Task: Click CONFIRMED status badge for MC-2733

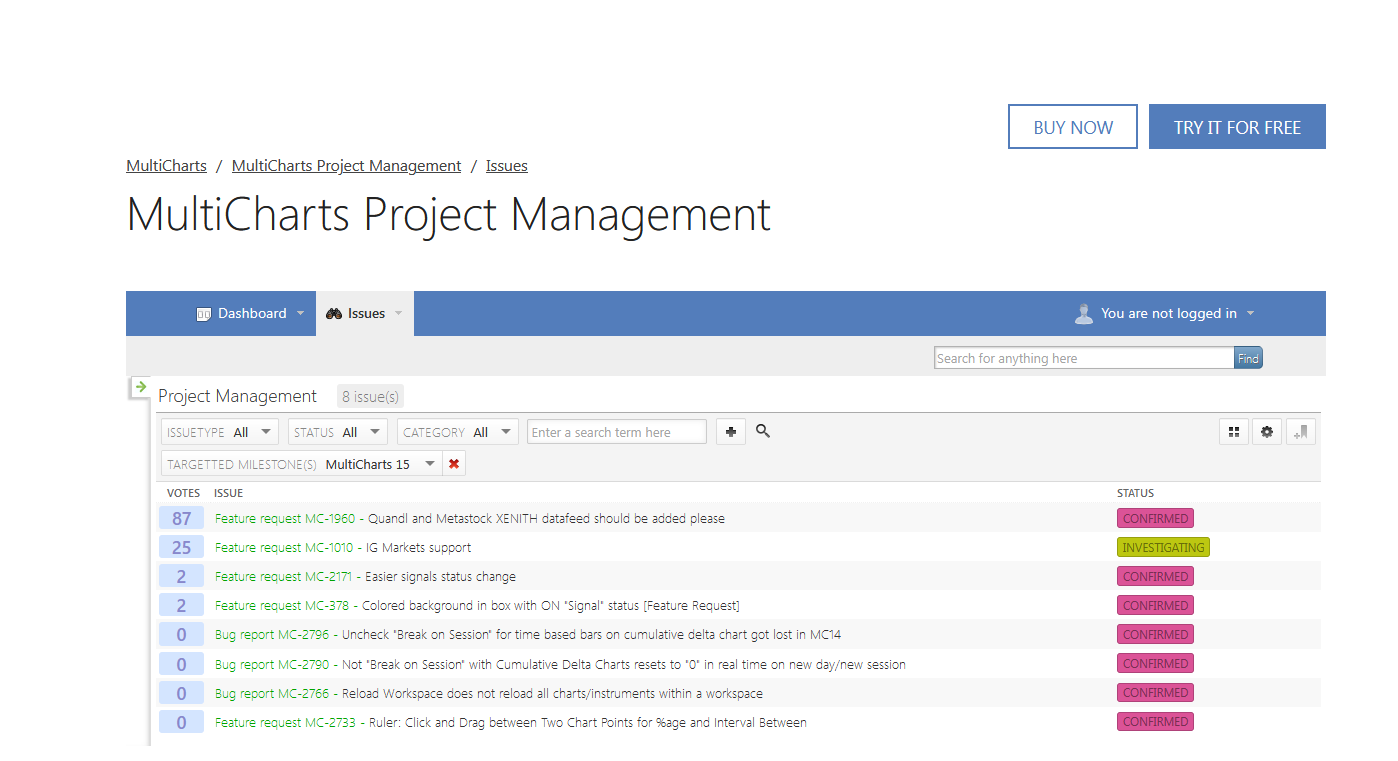Action: [x=1155, y=722]
